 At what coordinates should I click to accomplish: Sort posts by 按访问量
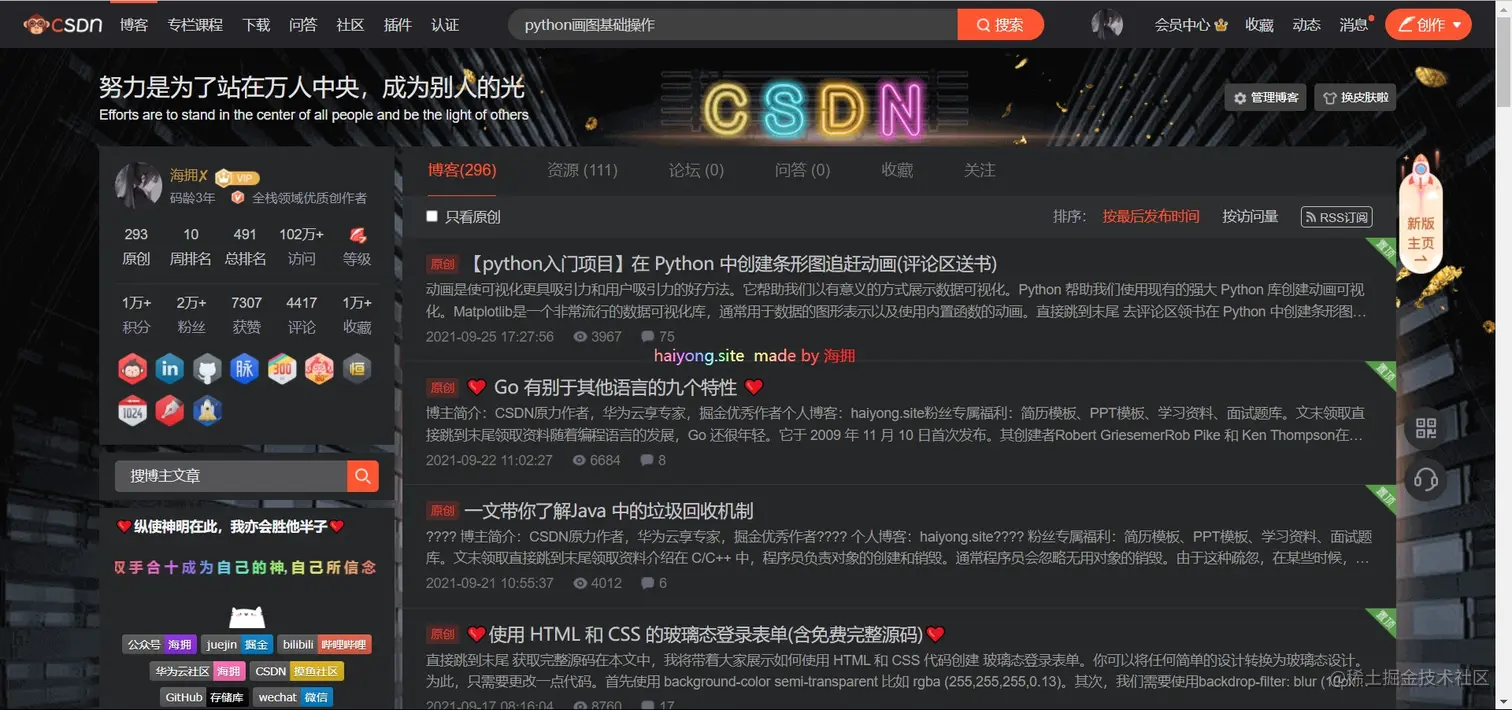pos(1249,214)
